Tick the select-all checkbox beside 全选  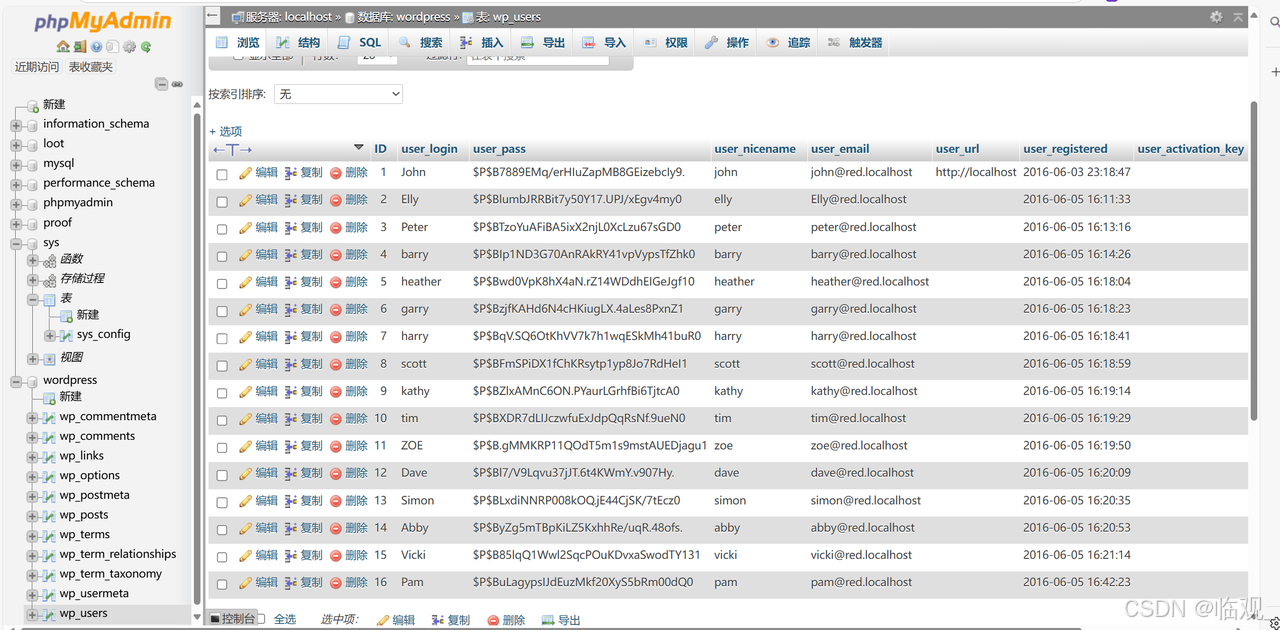pyautogui.click(x=262, y=620)
